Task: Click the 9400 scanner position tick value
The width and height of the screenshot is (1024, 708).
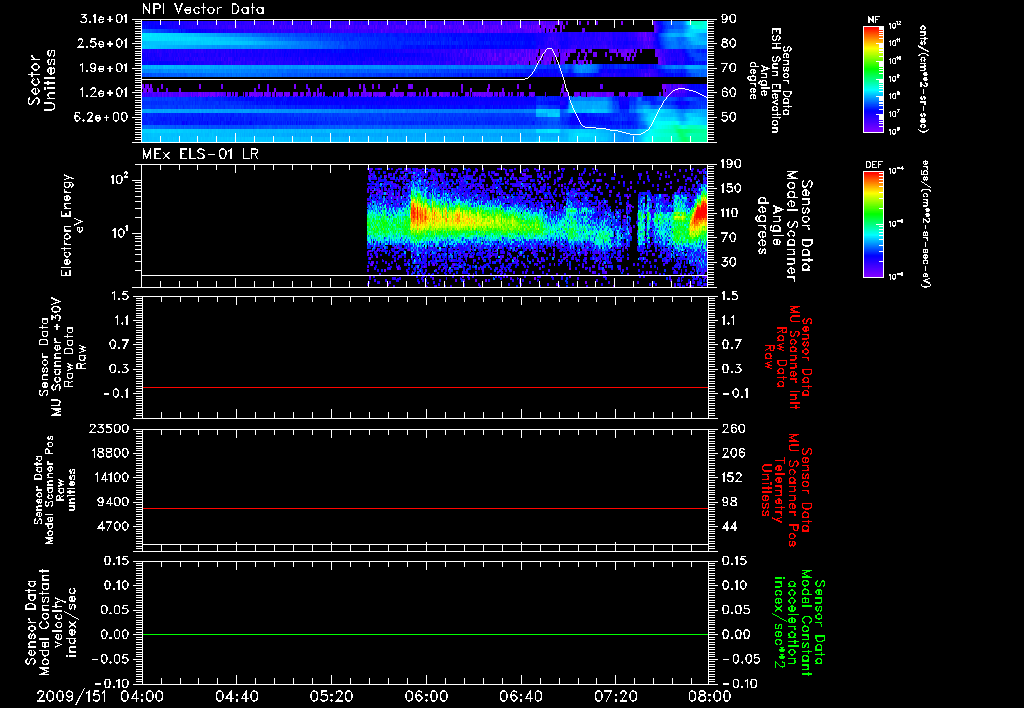Action: [x=114, y=502]
